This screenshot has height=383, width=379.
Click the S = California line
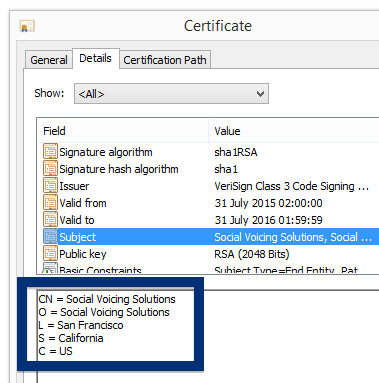pos(71,338)
